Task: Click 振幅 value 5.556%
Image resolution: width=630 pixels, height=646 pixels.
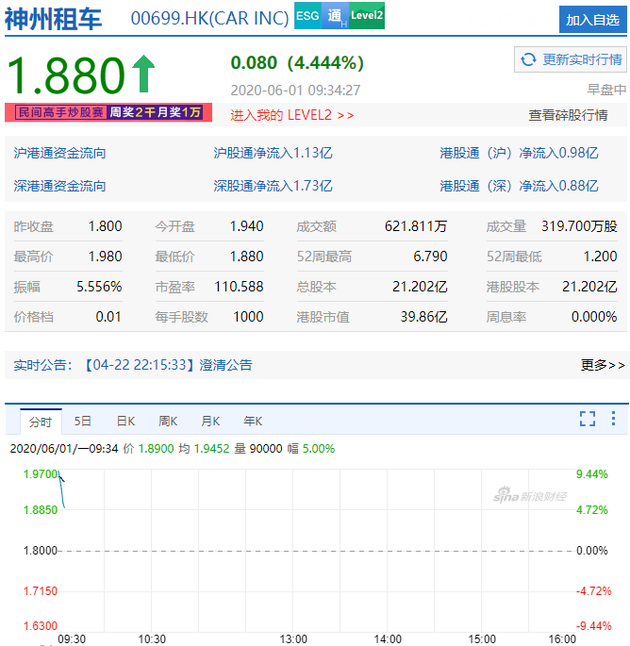Action: click(x=99, y=286)
